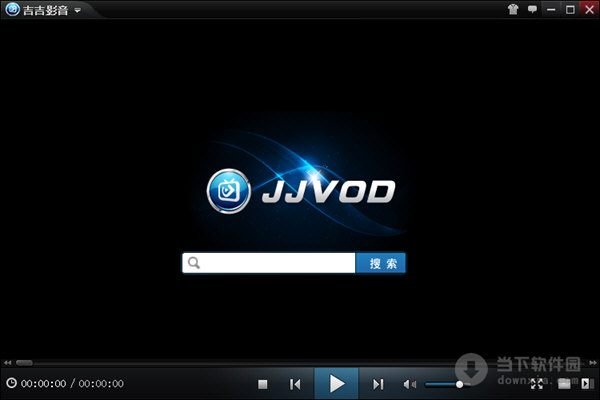Skip to the previous track

(x=295, y=384)
